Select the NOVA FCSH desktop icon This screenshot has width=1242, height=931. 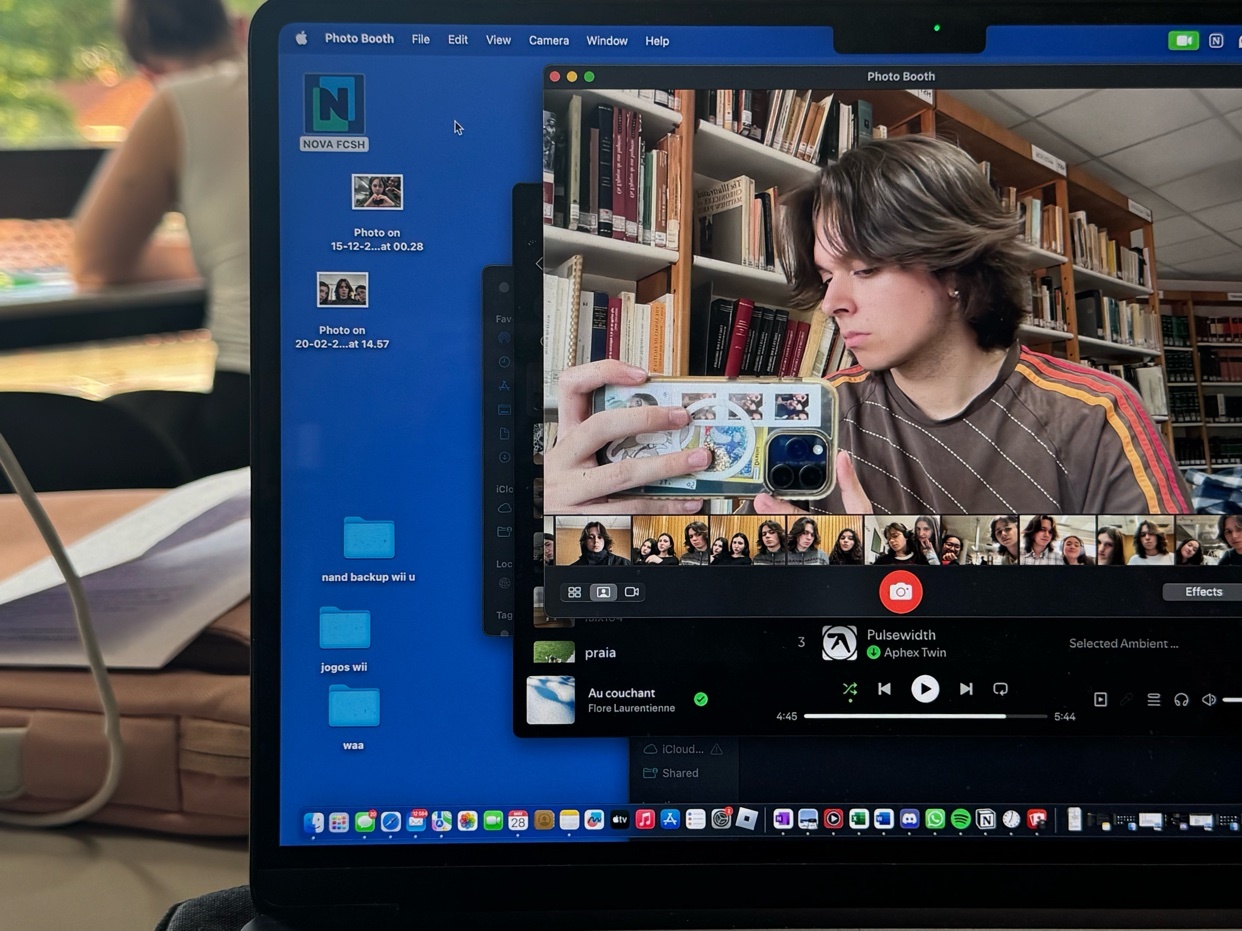[x=334, y=112]
